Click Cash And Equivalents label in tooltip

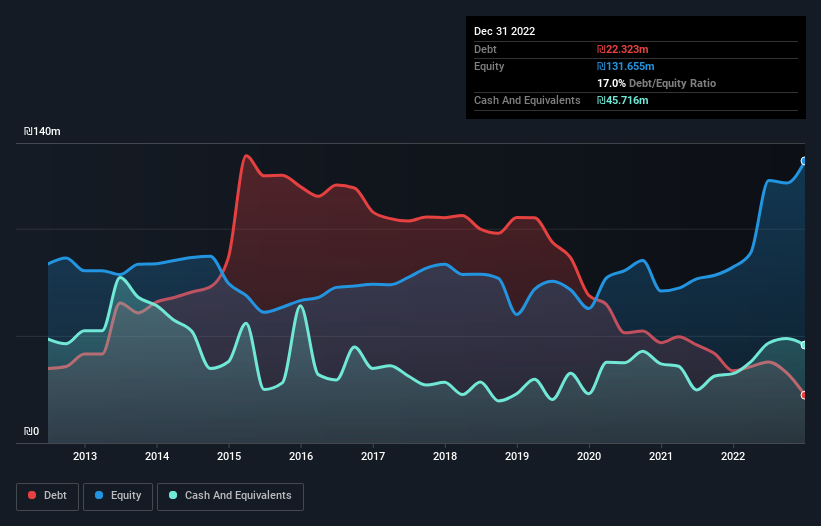click(x=527, y=100)
